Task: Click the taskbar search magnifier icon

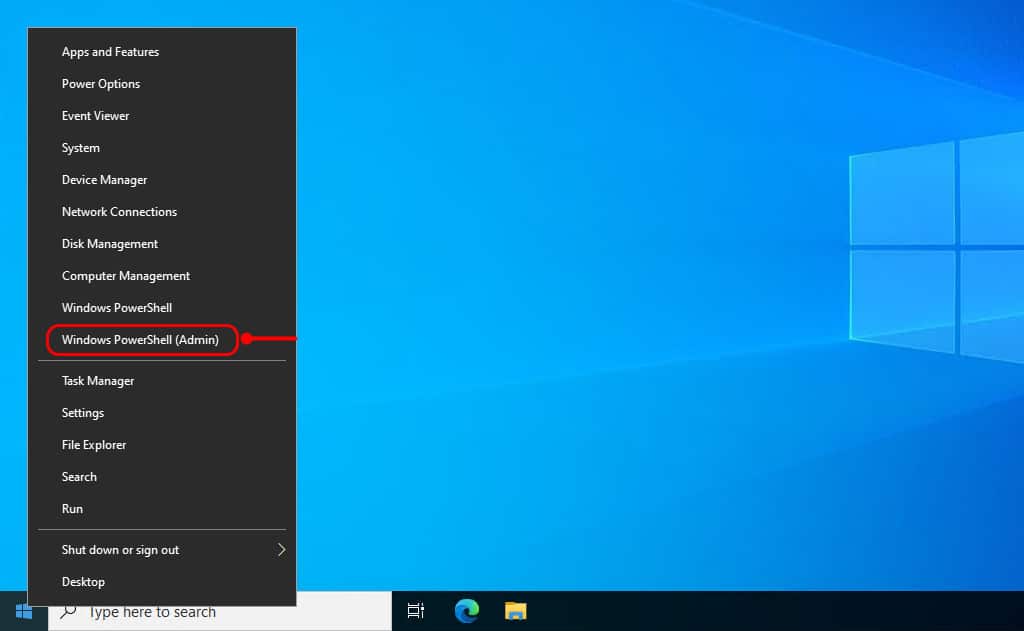Action: (68, 611)
